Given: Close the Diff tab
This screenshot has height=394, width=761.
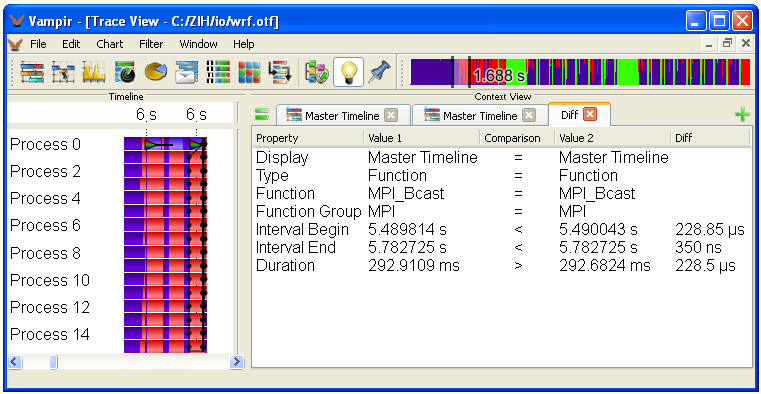Looking at the screenshot, I should tap(589, 115).
